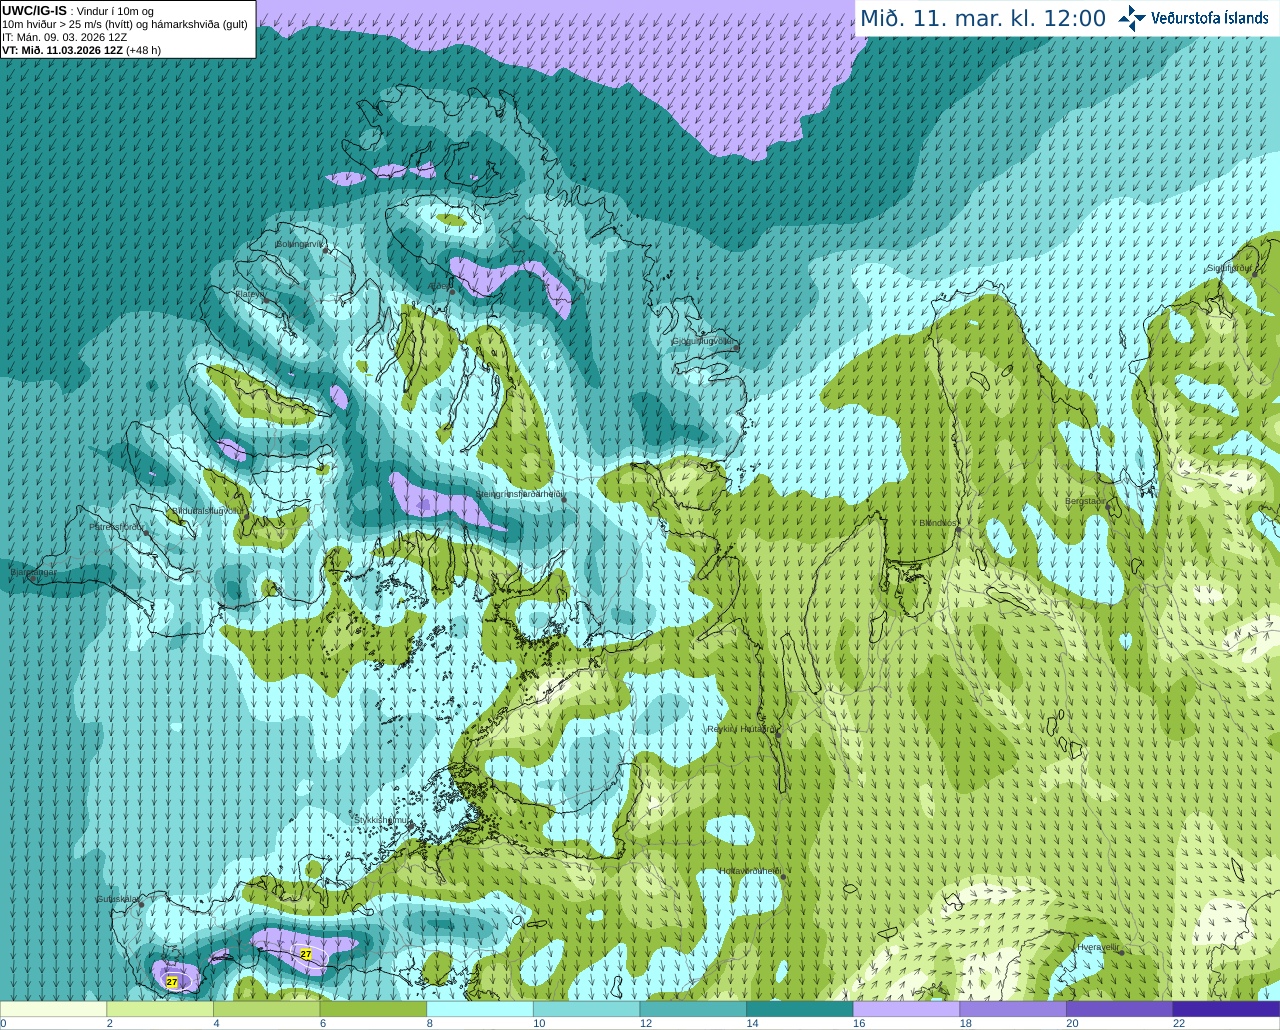This screenshot has height=1030, width=1280.
Task: Click the legend scale value 14
Action: [x=752, y=1023]
